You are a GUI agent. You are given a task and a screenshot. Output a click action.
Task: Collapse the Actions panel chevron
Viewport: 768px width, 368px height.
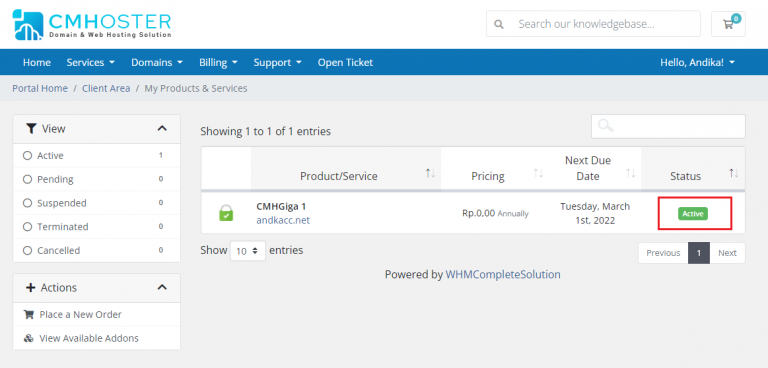[x=162, y=287]
